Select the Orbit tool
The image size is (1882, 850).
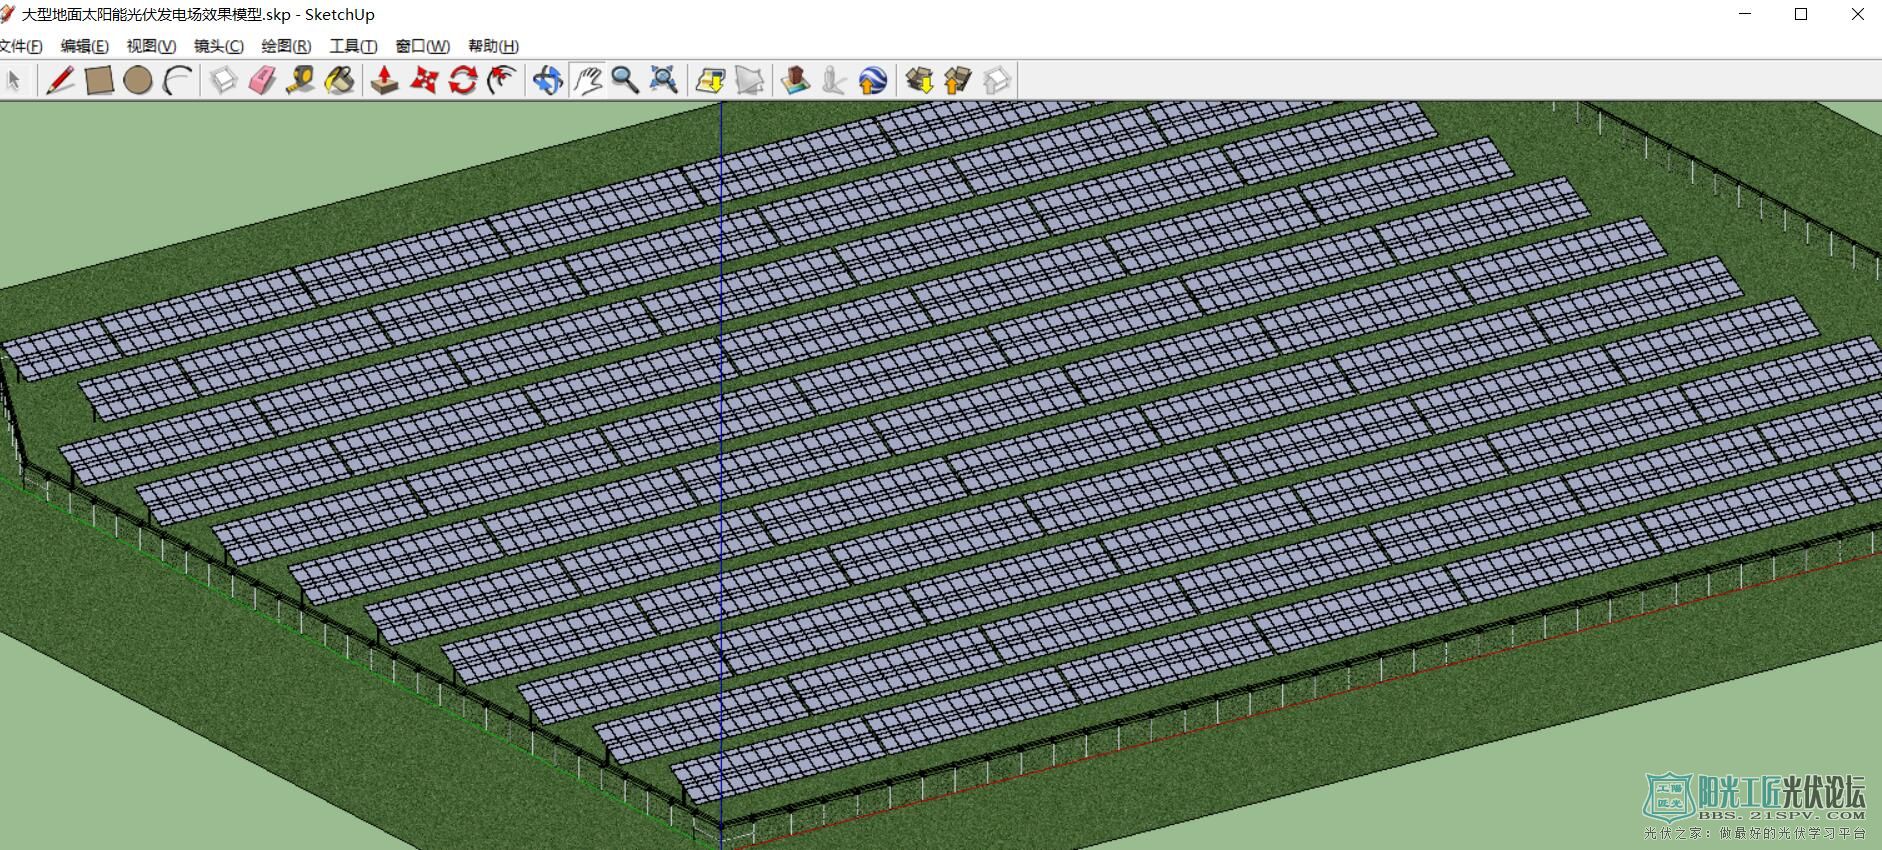click(548, 80)
